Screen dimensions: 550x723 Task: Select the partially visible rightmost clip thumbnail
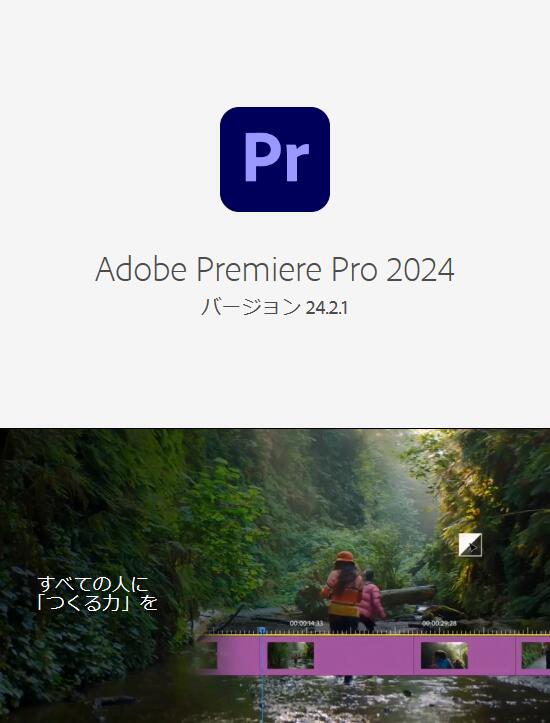(x=536, y=655)
